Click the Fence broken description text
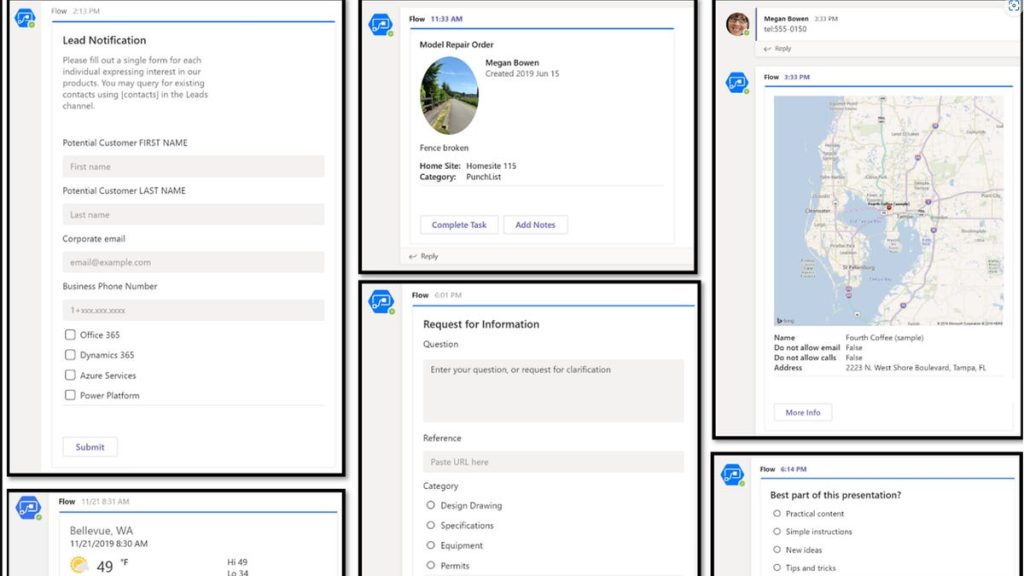 [444, 148]
